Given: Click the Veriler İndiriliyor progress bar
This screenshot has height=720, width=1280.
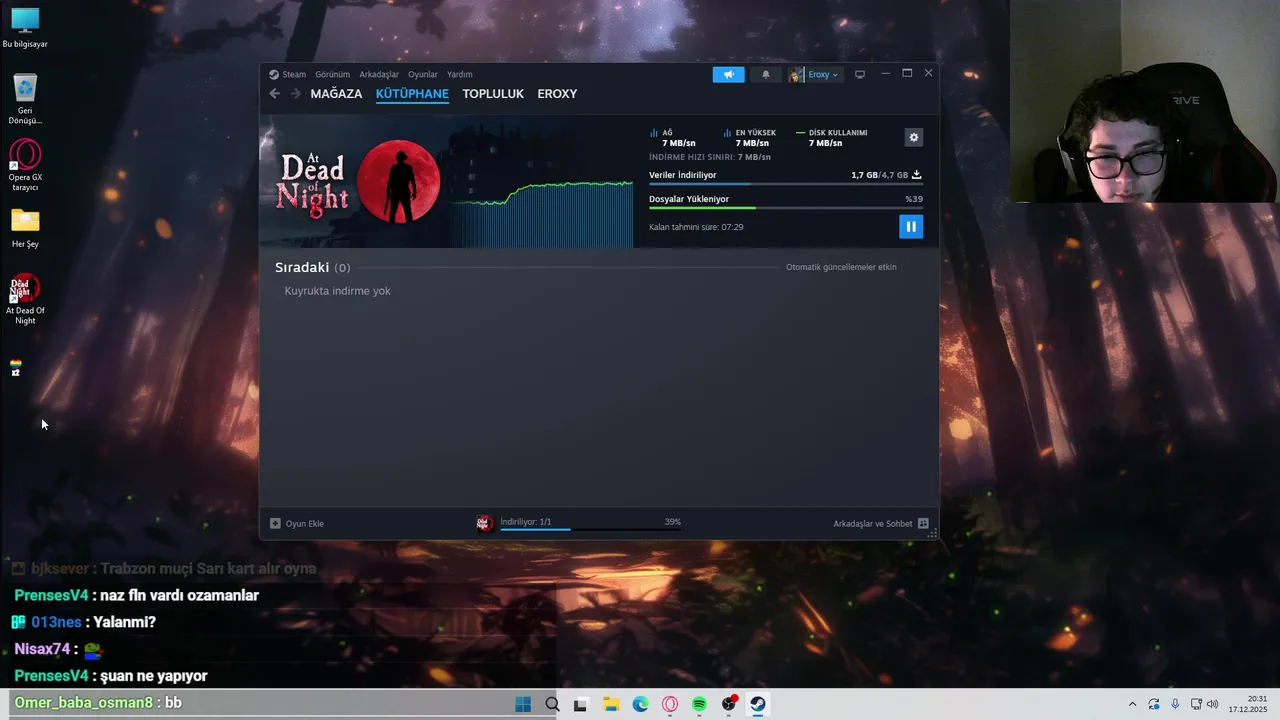Looking at the screenshot, I should 785,184.
